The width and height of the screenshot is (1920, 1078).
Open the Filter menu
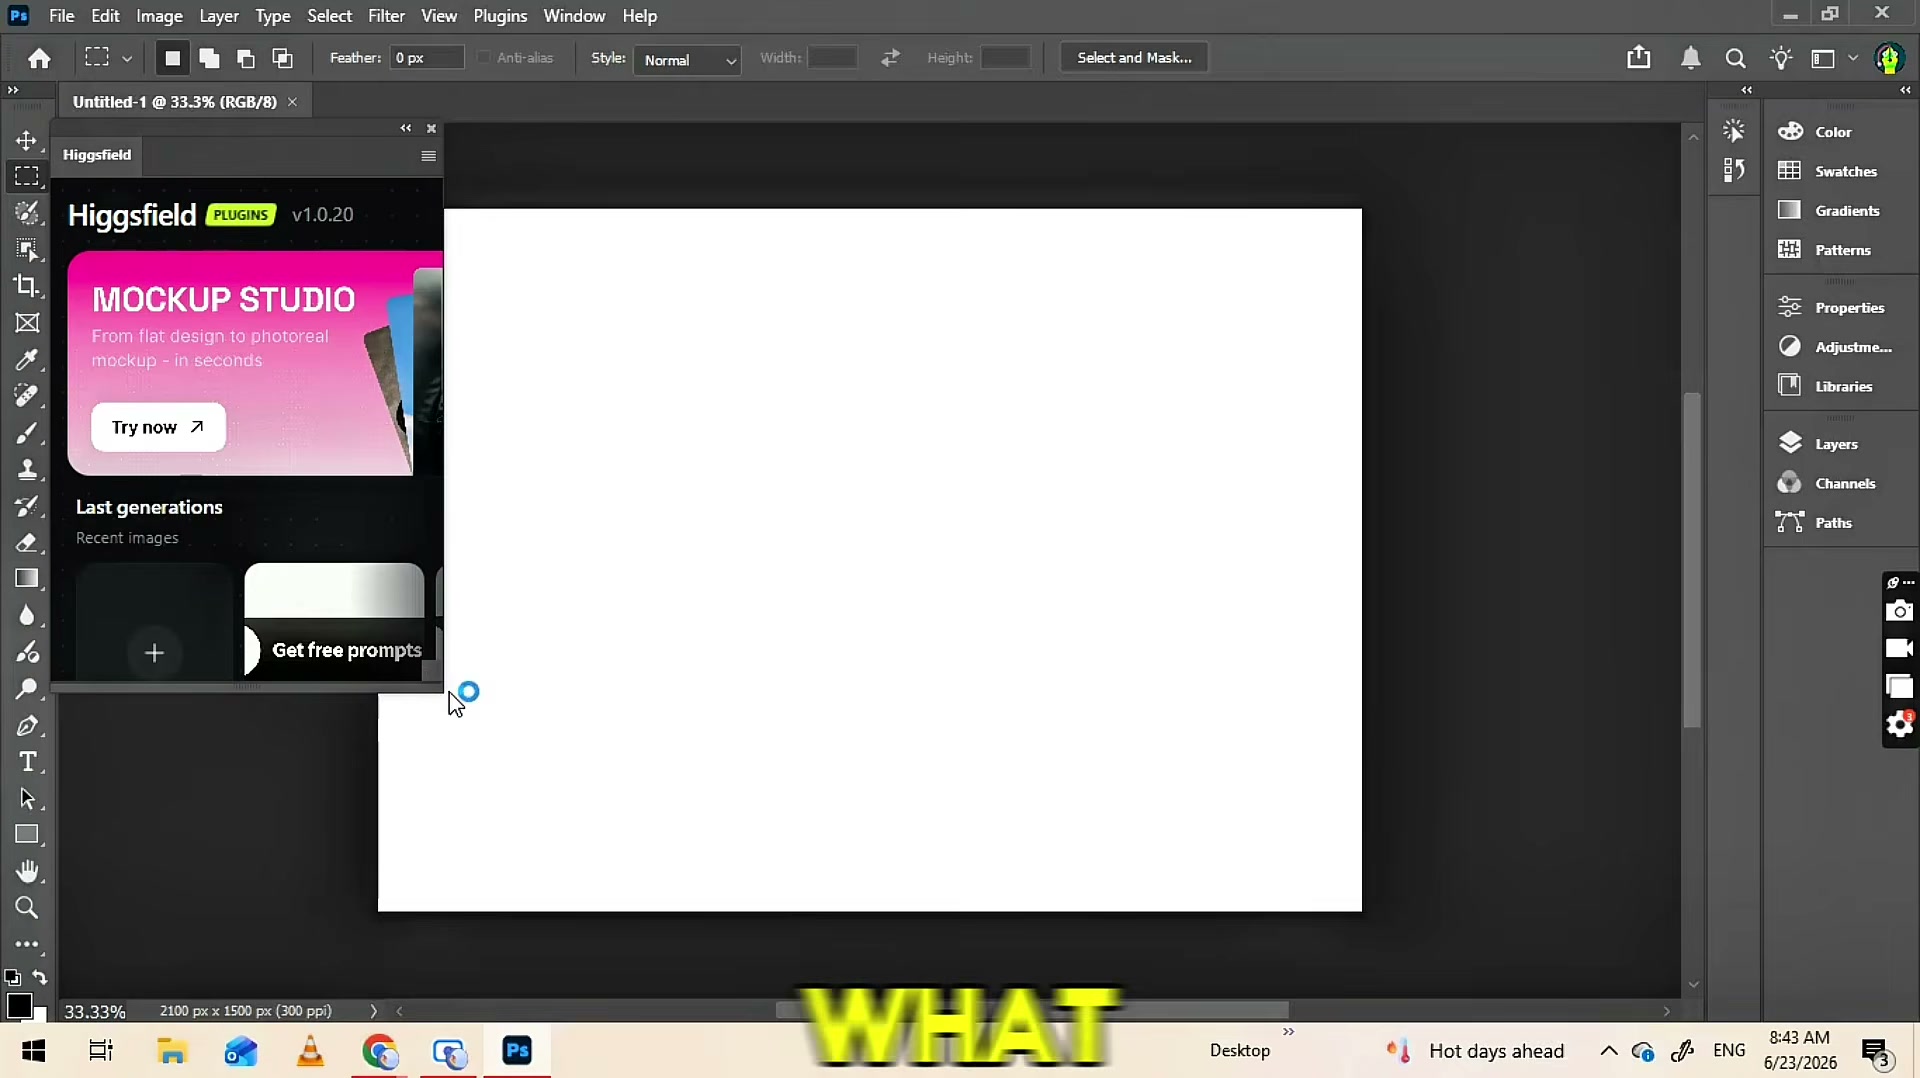(x=386, y=16)
